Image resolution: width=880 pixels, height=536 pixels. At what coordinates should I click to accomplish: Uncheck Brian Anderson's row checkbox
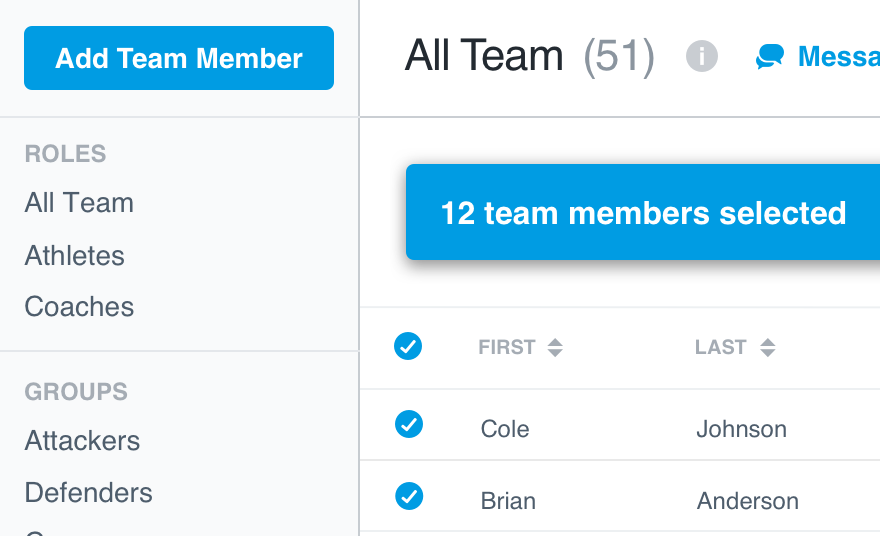(409, 496)
